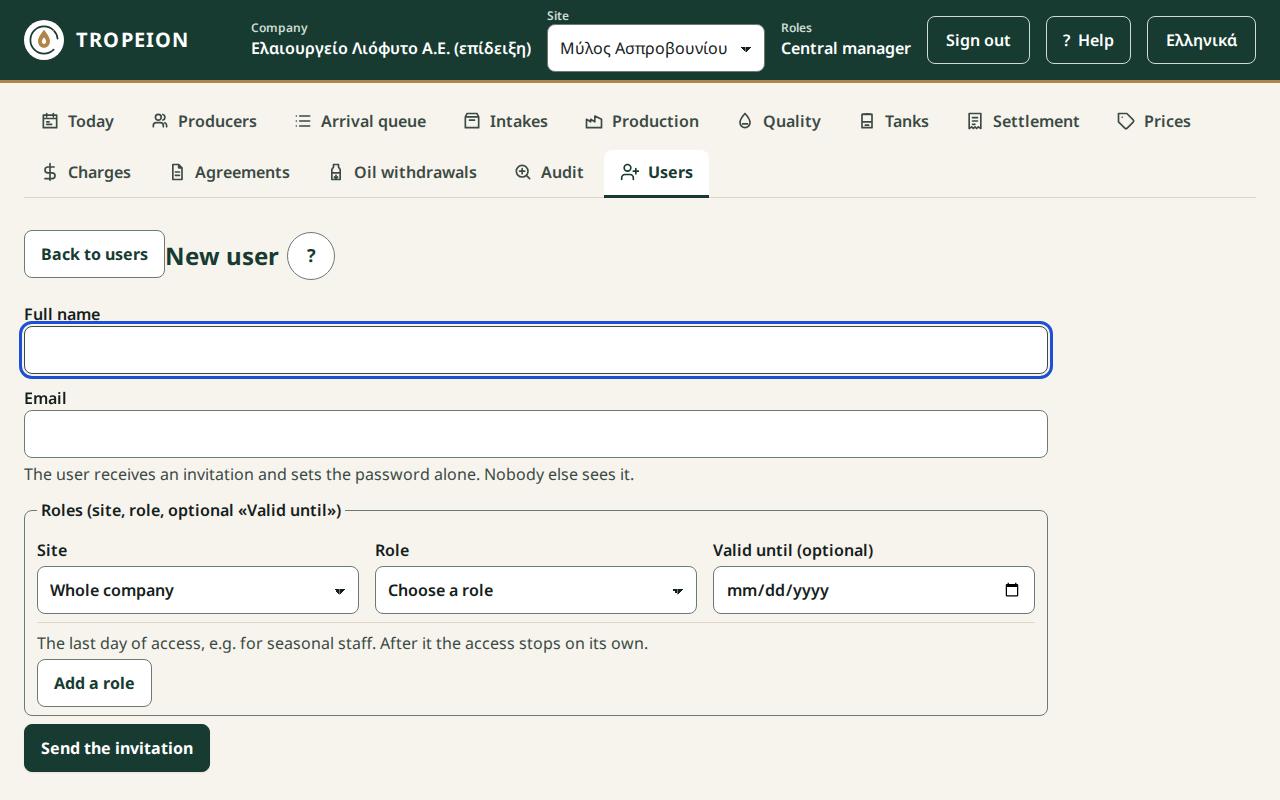
Task: Go to the Agreements tab
Action: pos(229,172)
